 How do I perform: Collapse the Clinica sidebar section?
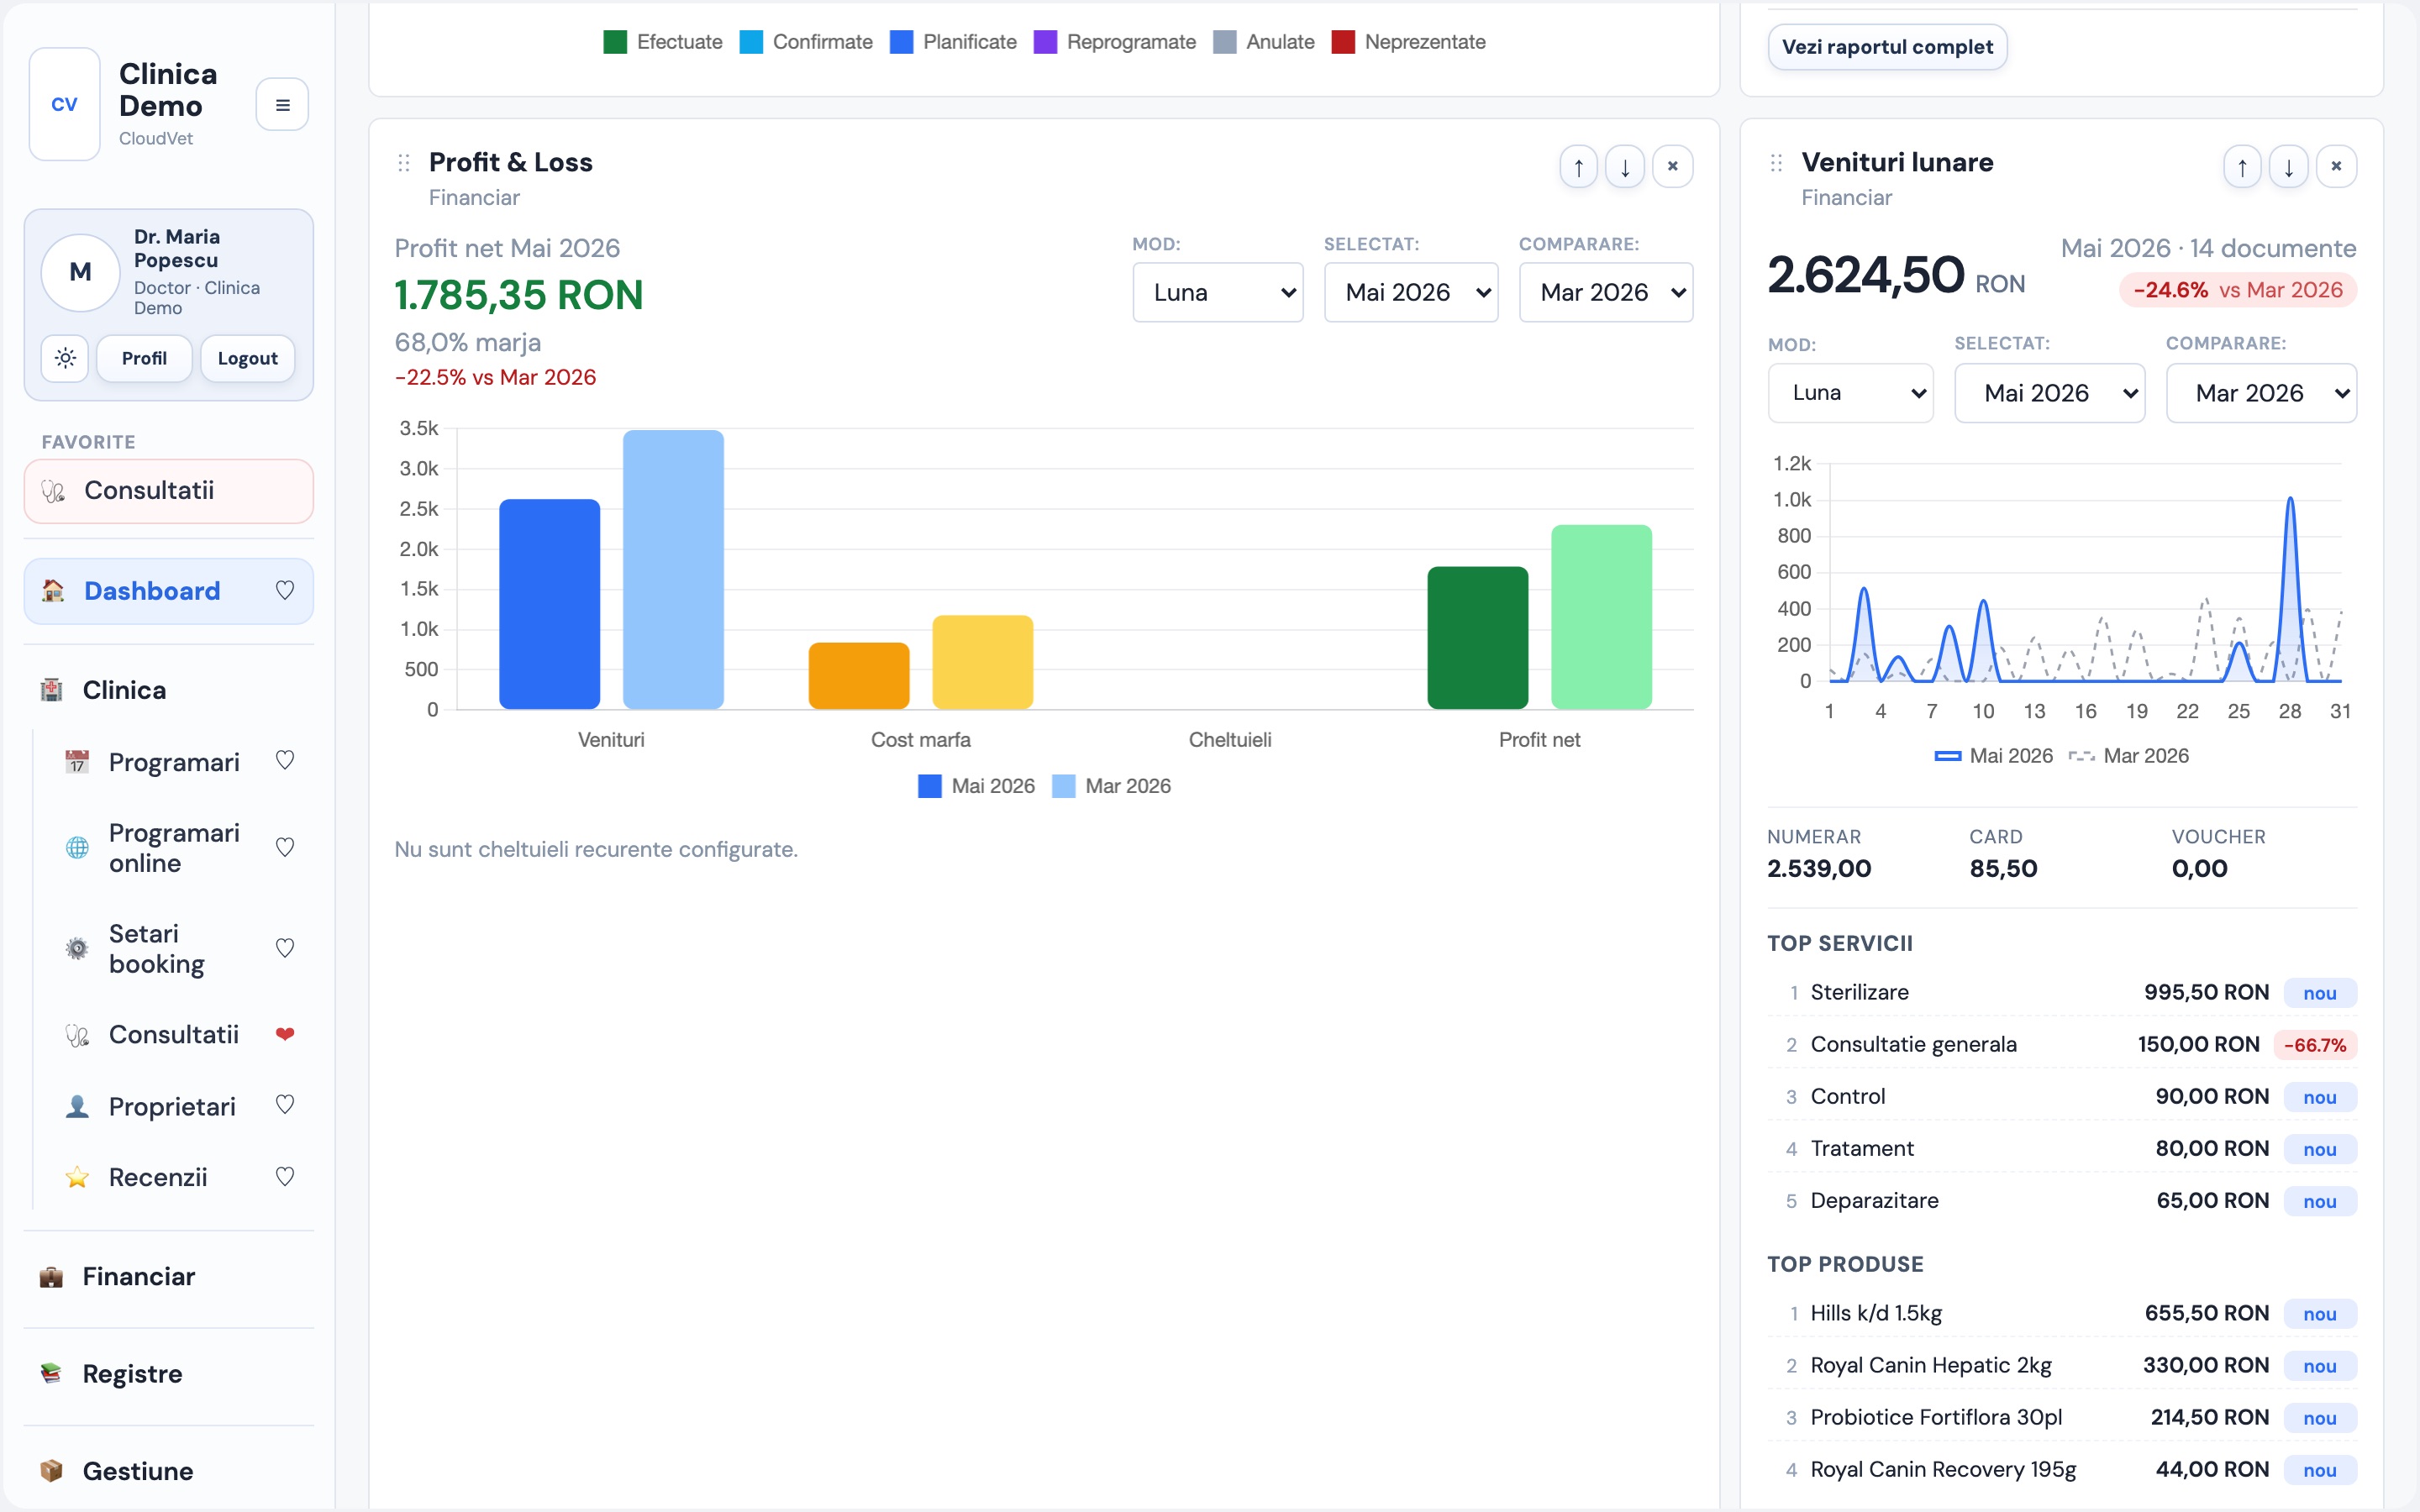coord(169,690)
